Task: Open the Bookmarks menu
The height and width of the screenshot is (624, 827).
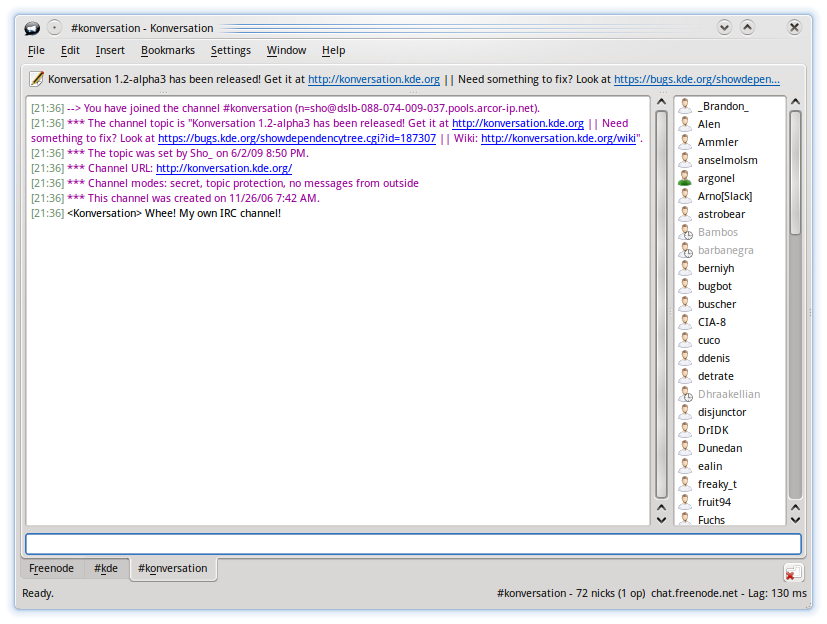Action: click(168, 50)
